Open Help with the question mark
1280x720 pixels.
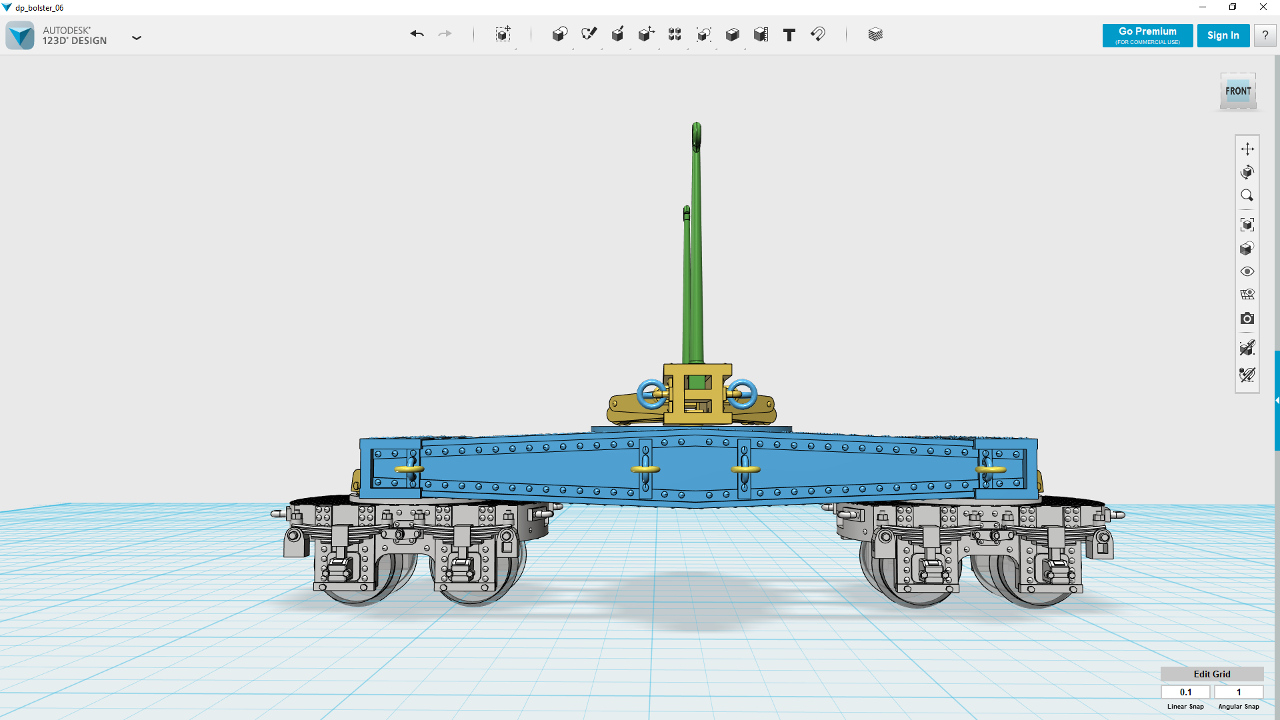pyautogui.click(x=1265, y=35)
